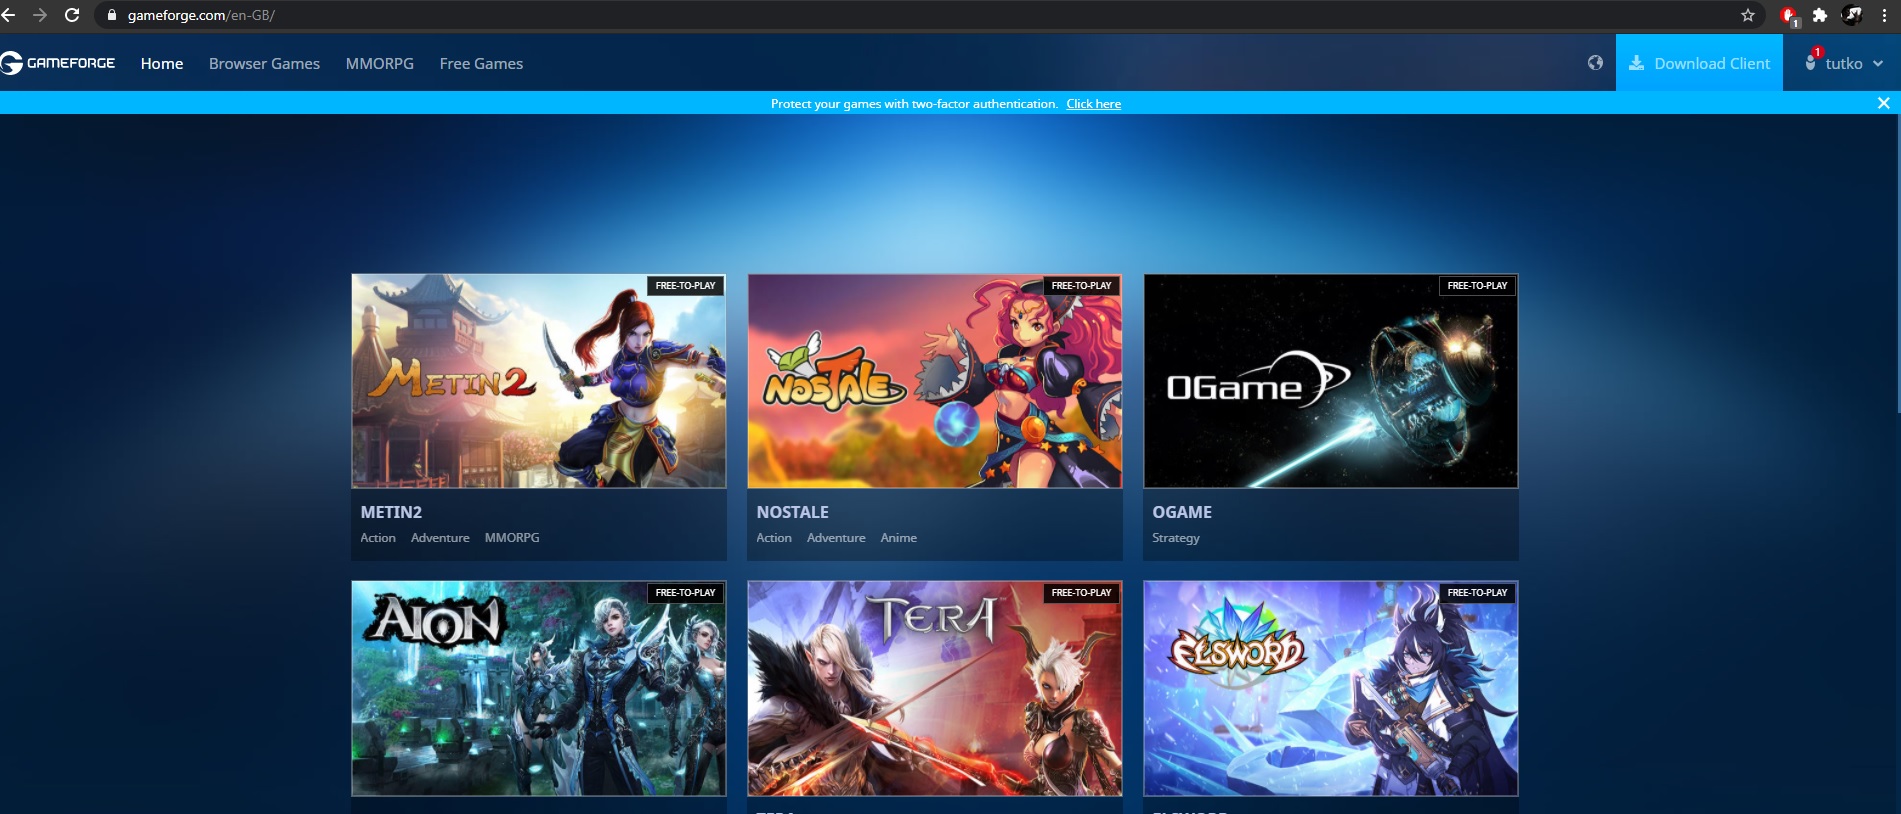Select the Home navigation tab
The height and width of the screenshot is (814, 1901).
[162, 63]
